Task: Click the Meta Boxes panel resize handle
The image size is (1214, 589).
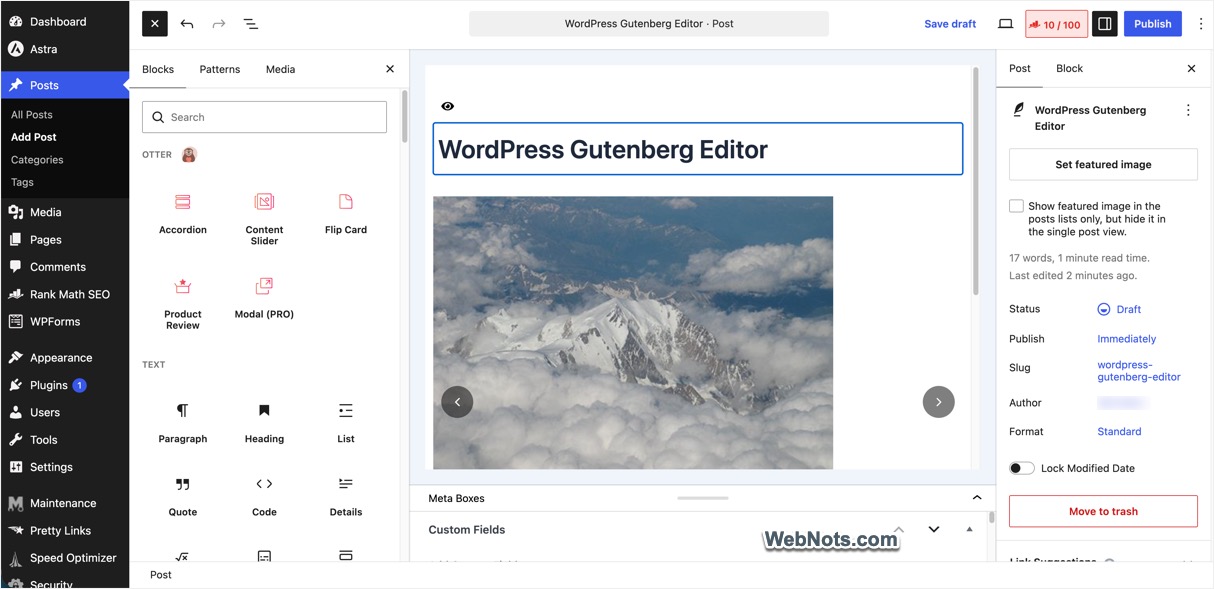Action: (703, 498)
